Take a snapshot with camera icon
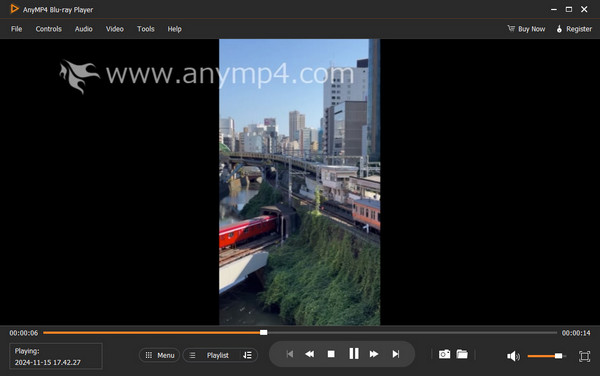The height and width of the screenshot is (376, 600). pyautogui.click(x=444, y=354)
